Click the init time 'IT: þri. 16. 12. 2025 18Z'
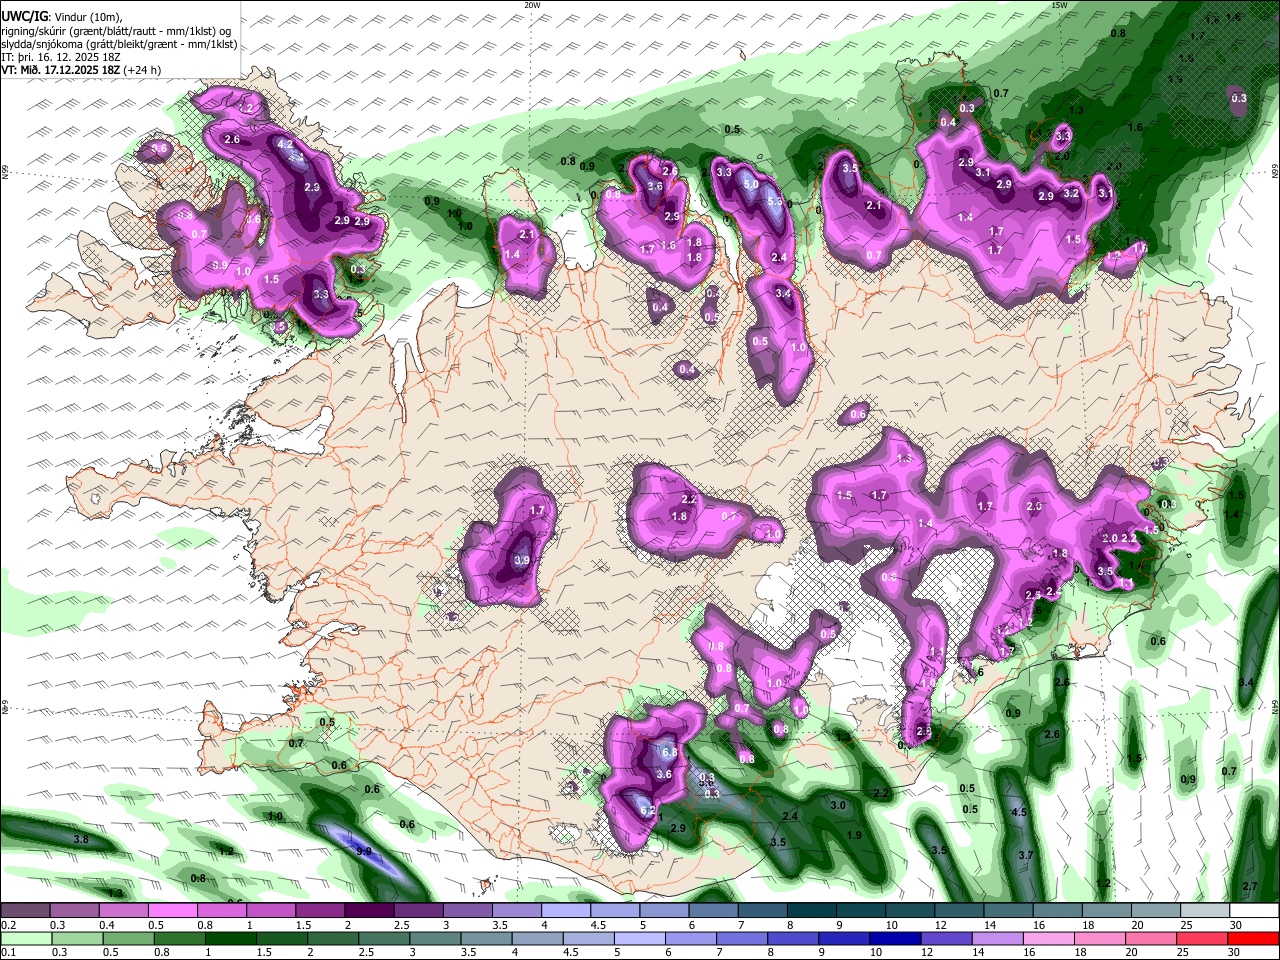1280x960 pixels. pyautogui.click(x=60, y=57)
